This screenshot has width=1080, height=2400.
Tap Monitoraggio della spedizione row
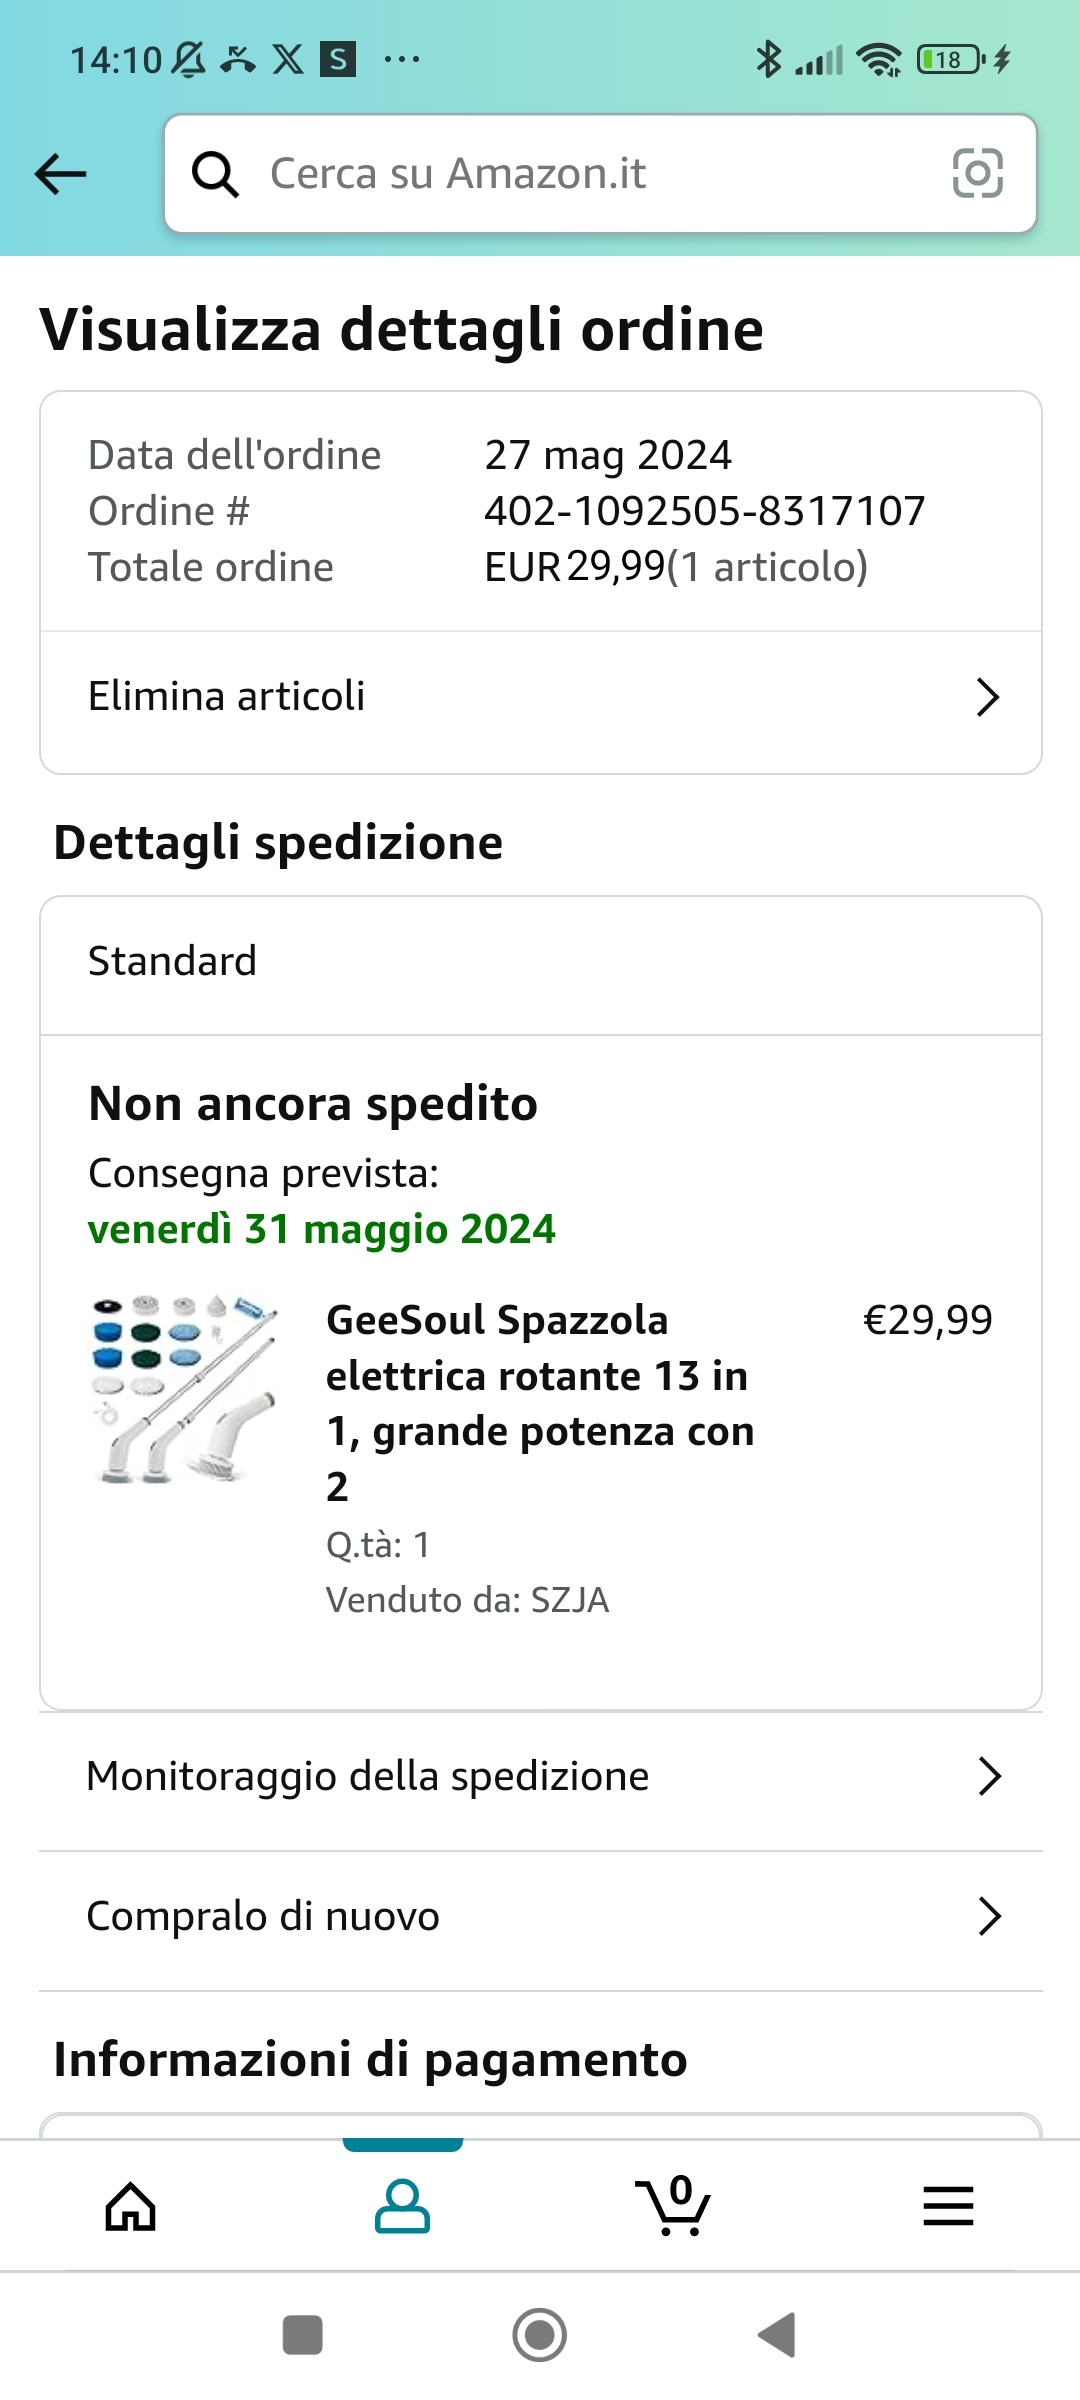click(x=368, y=1777)
